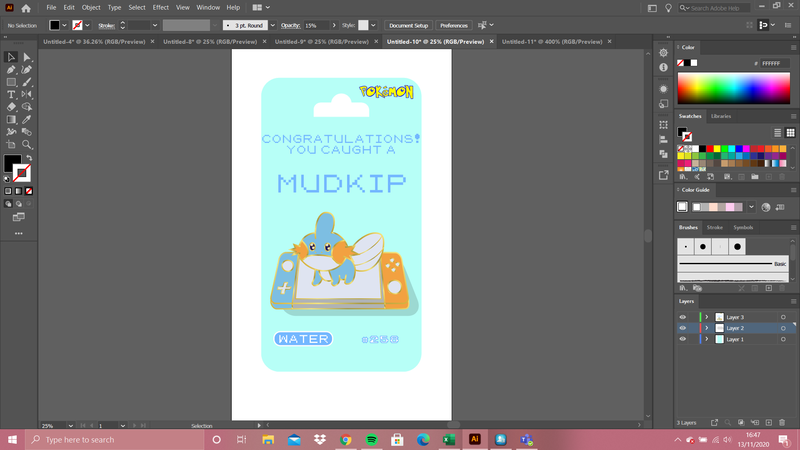Delete selected layer with trash icon
The image size is (800, 450).
coord(782,422)
